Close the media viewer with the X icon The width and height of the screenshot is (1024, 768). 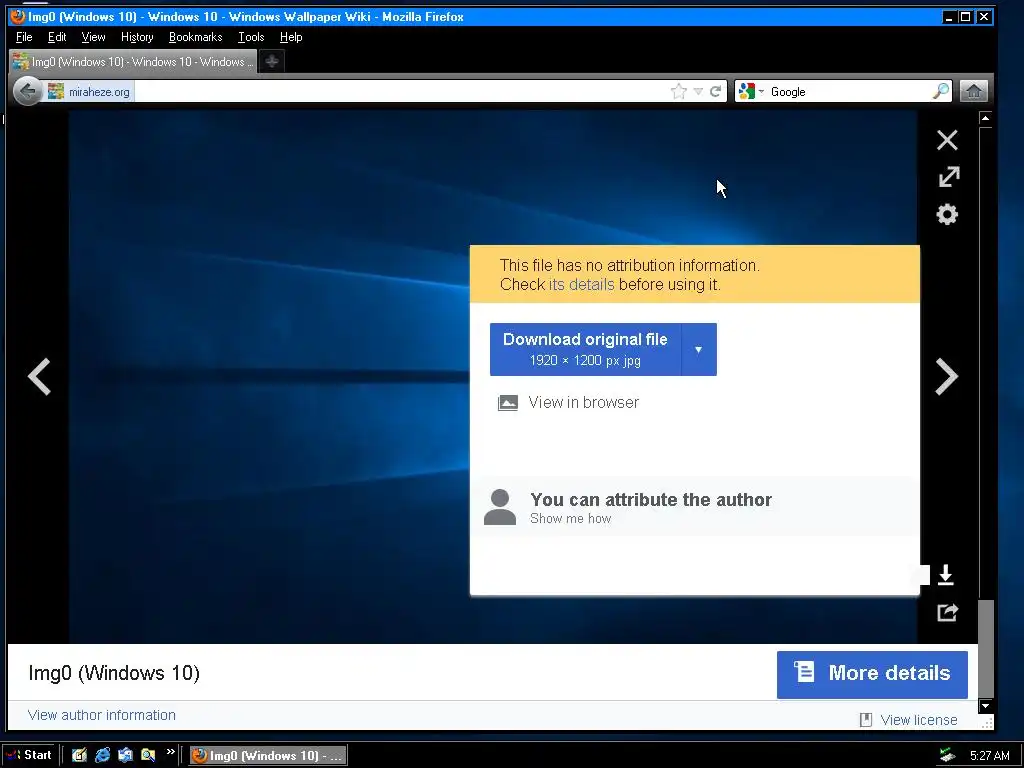947,140
